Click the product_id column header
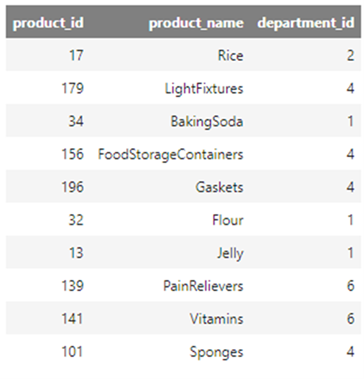 click(48, 23)
